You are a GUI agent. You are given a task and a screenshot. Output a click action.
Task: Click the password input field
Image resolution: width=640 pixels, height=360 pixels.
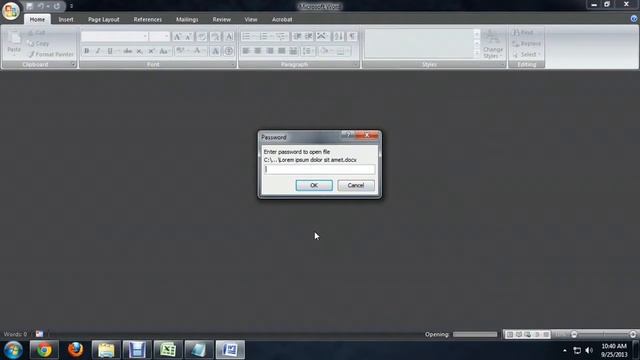click(320, 169)
